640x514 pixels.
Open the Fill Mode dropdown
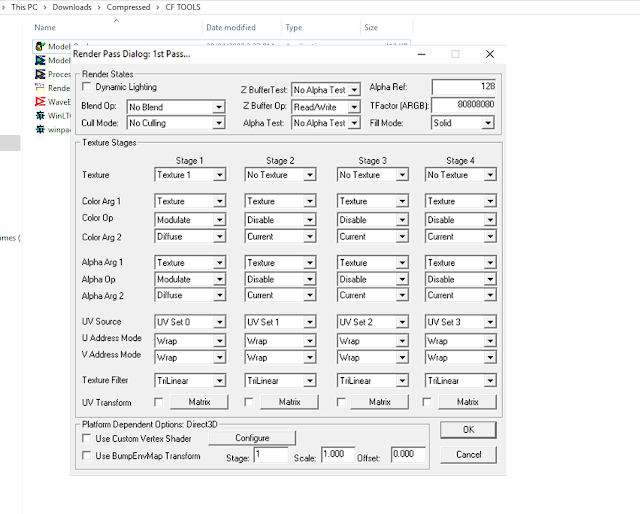pos(463,122)
